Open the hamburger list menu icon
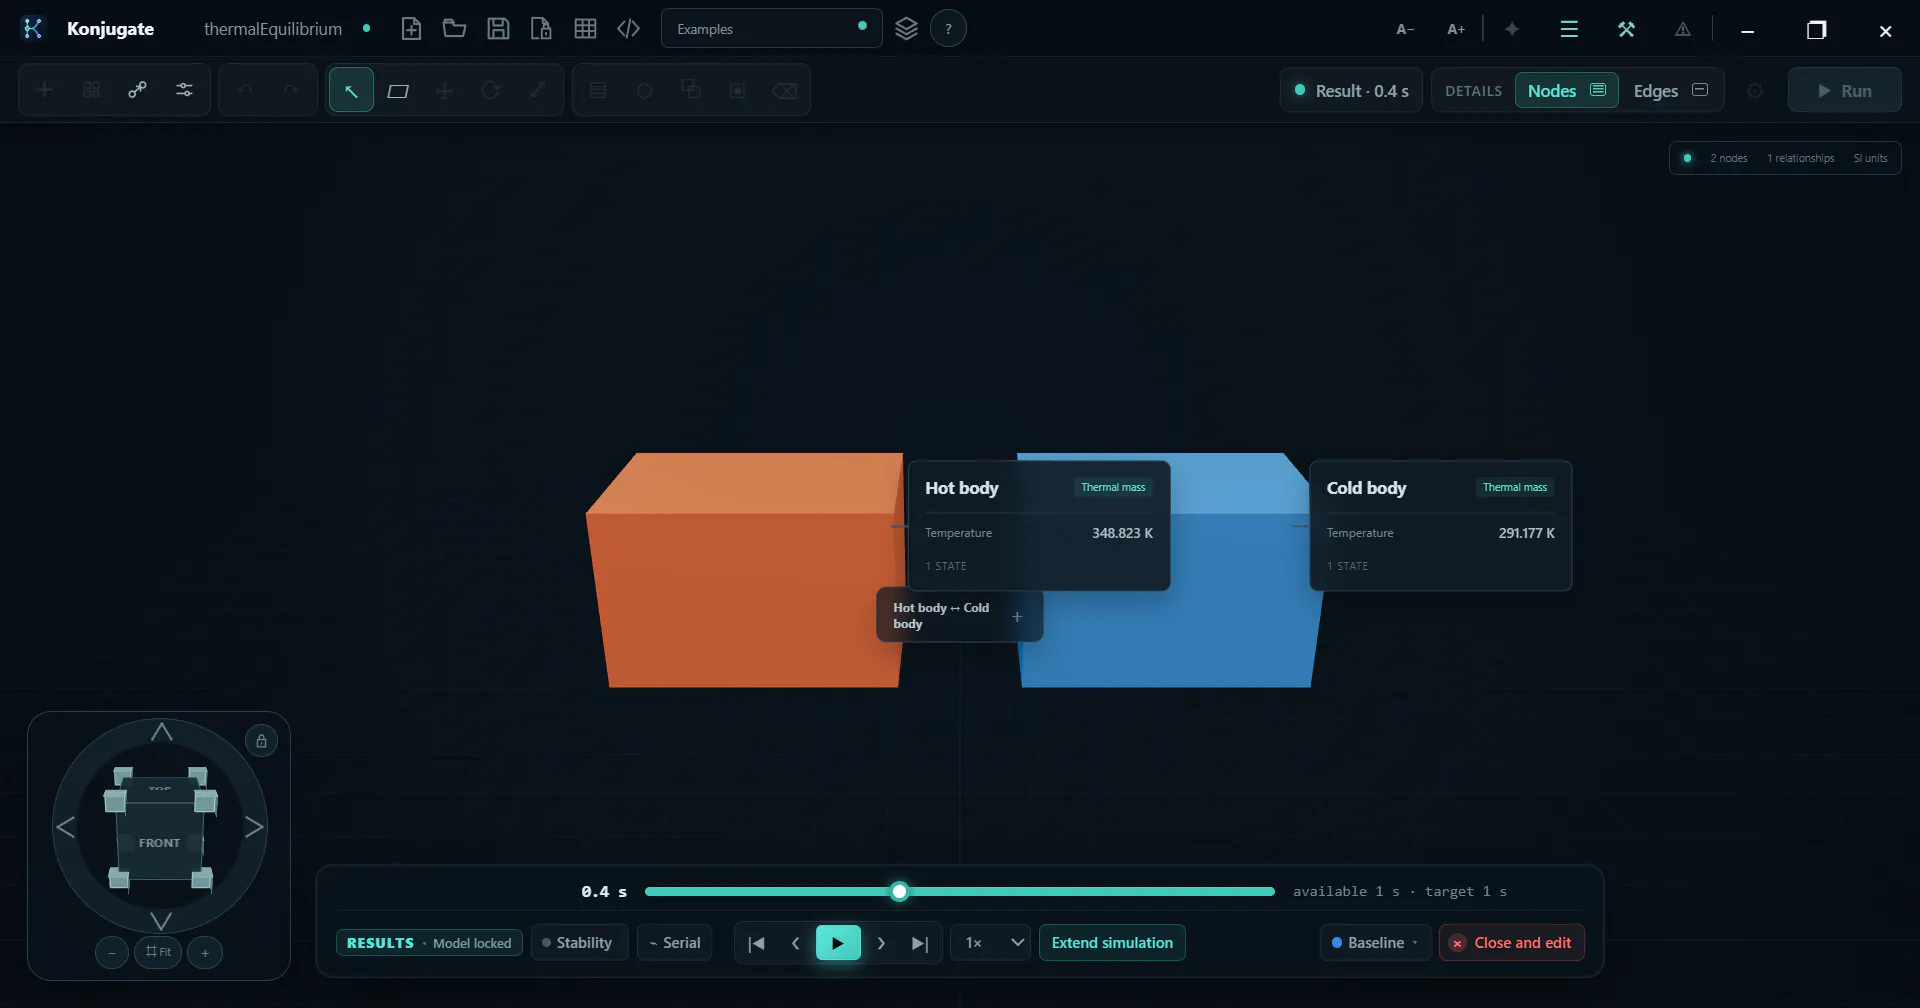 [1569, 30]
